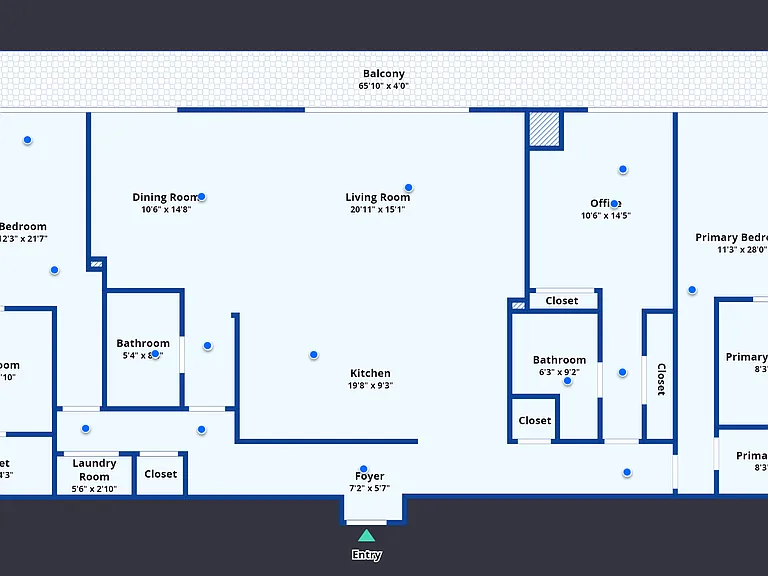Open the hallway dot right of small Bathroom
The width and height of the screenshot is (768, 576).
[x=208, y=346]
